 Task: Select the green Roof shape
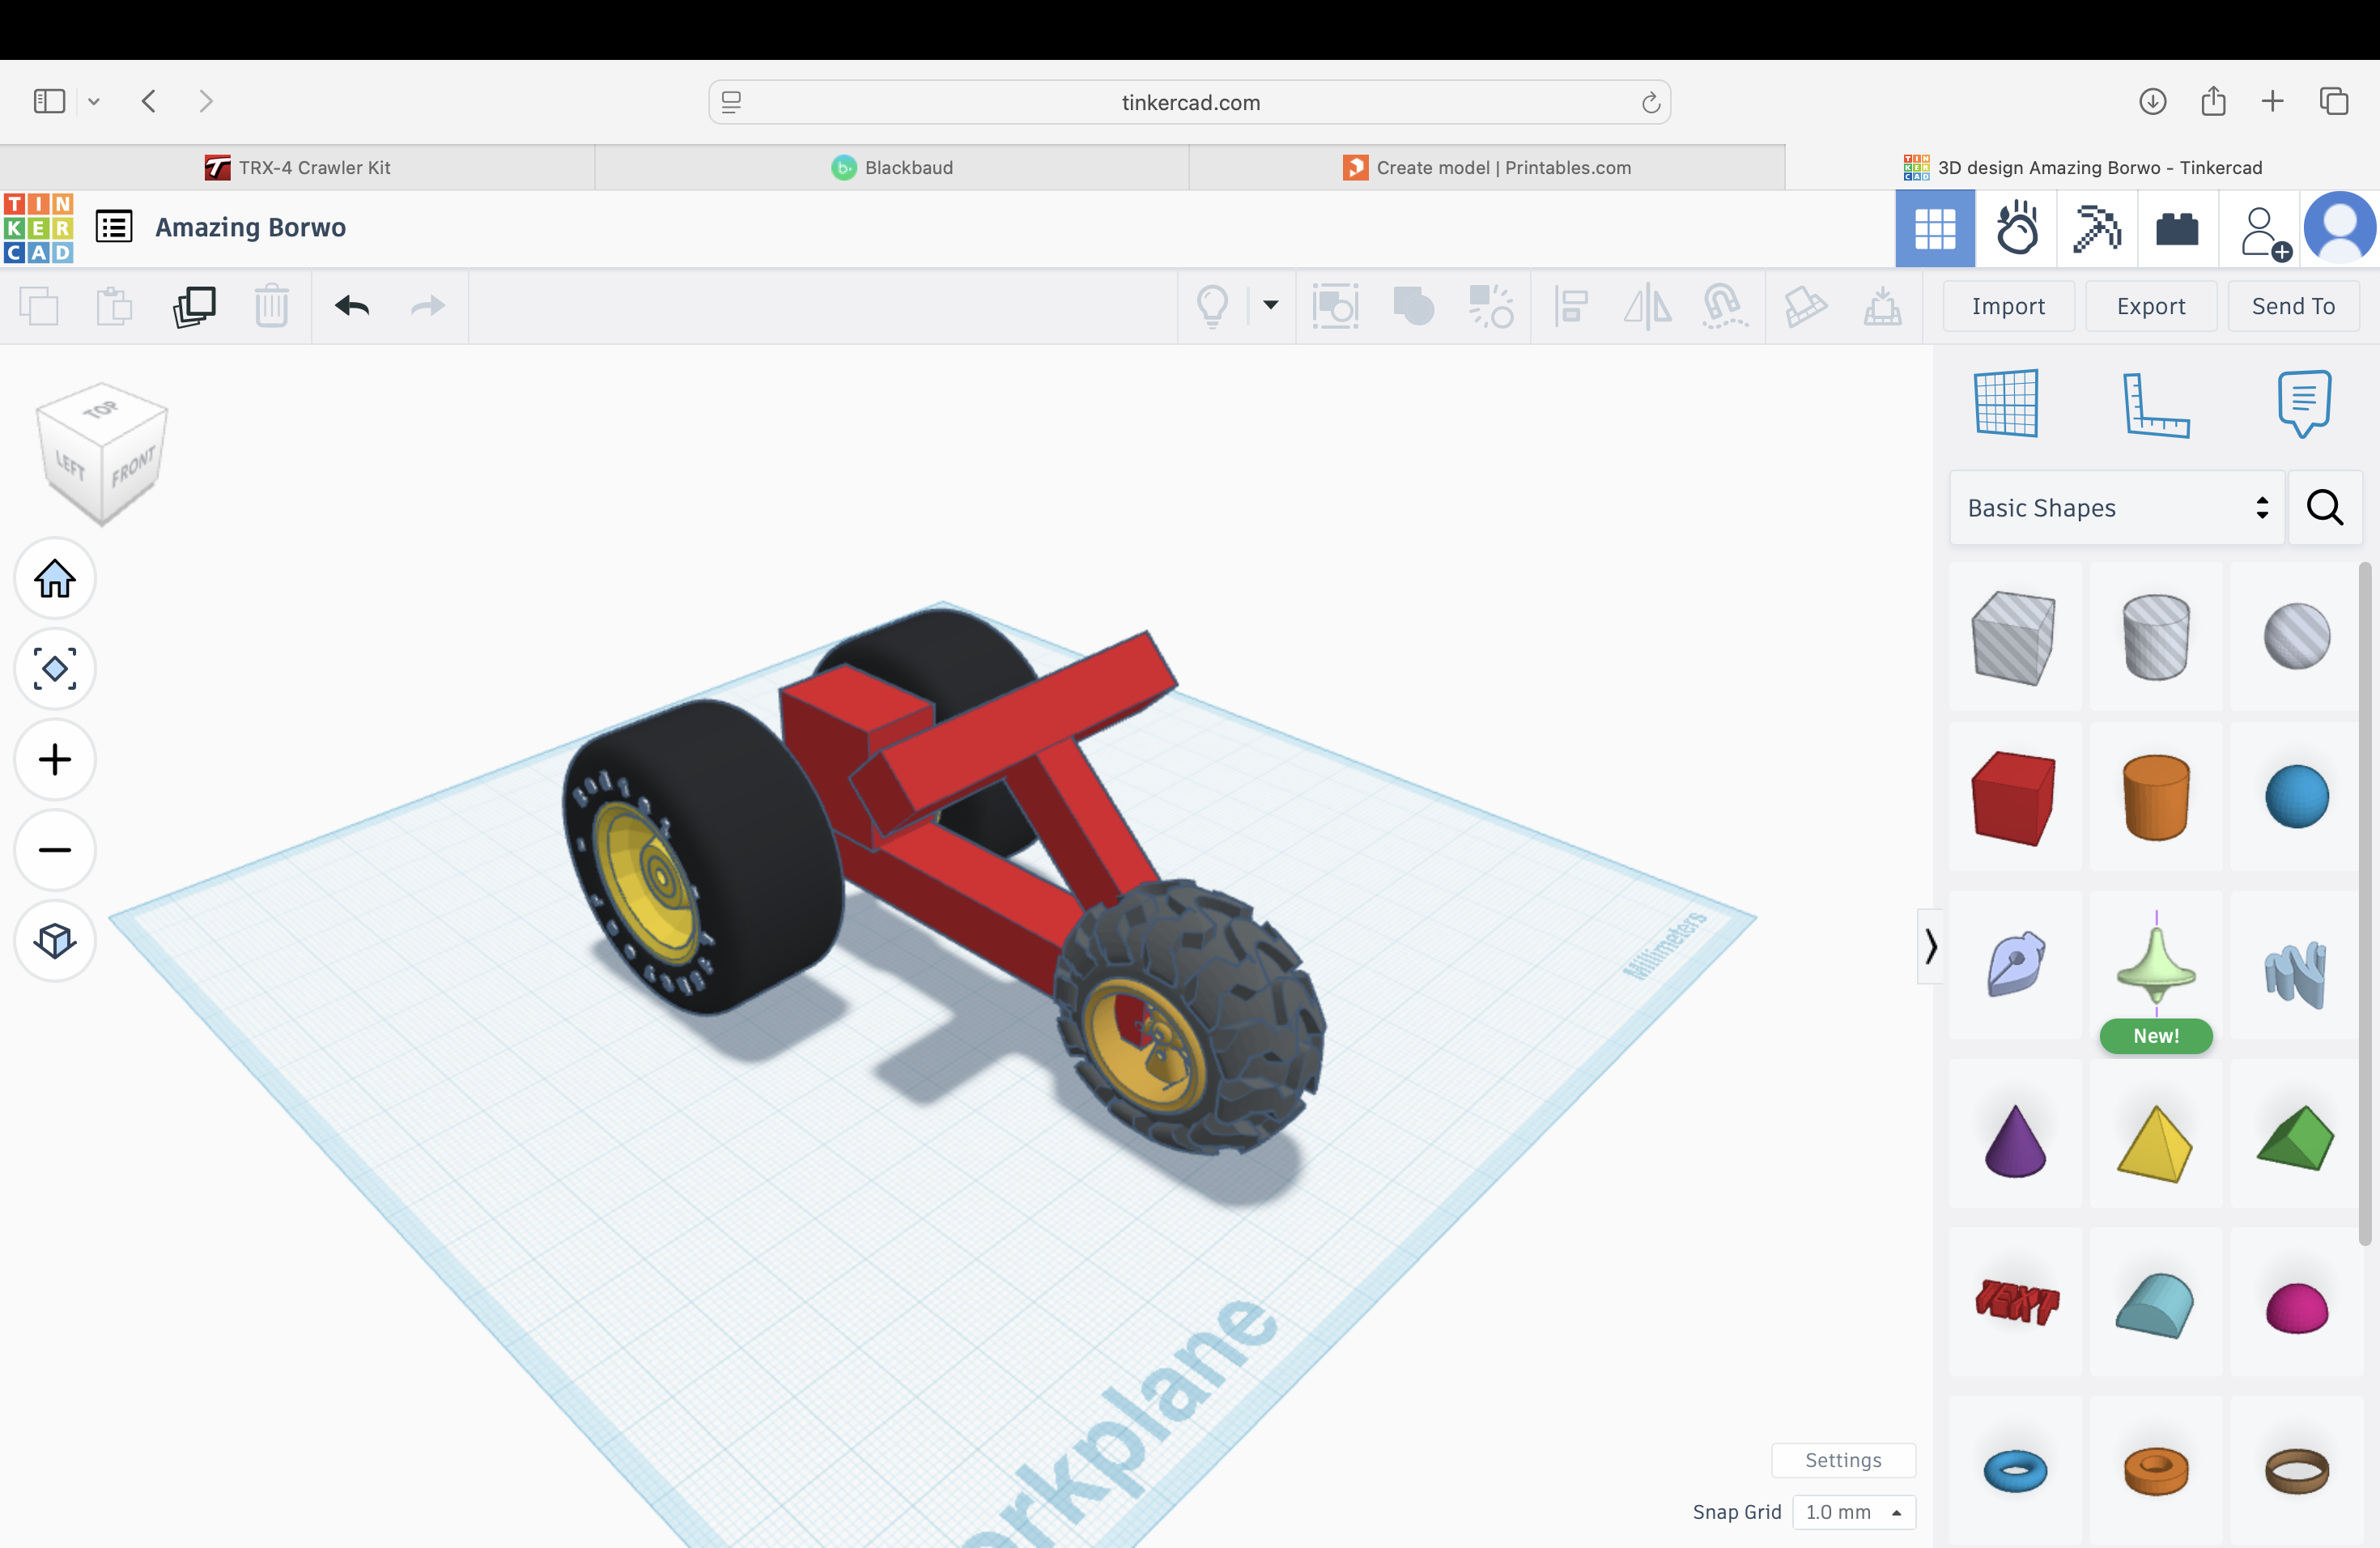[2296, 1134]
